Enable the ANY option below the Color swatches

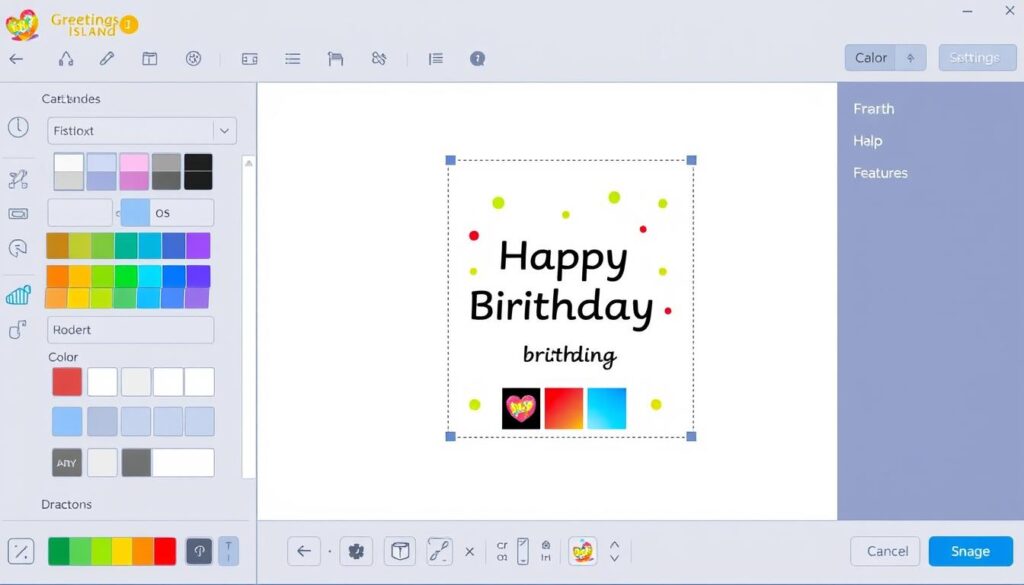66,462
